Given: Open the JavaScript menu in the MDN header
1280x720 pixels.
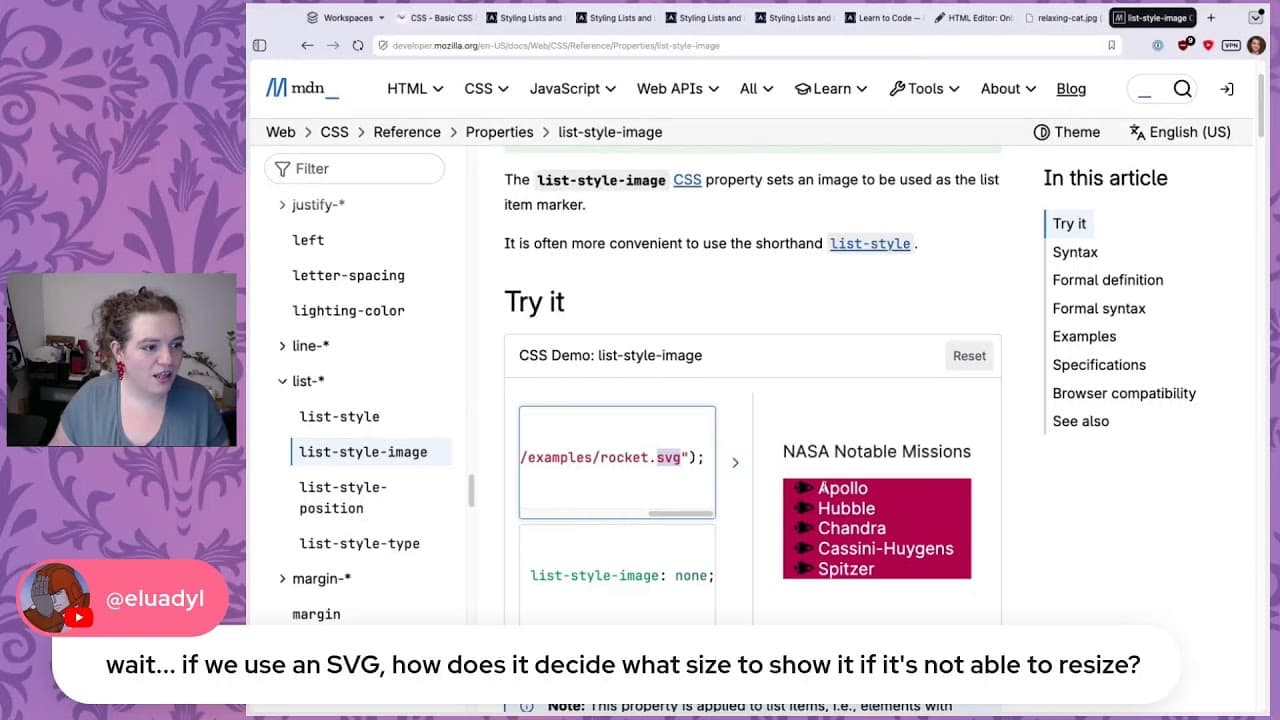Looking at the screenshot, I should (x=573, y=88).
